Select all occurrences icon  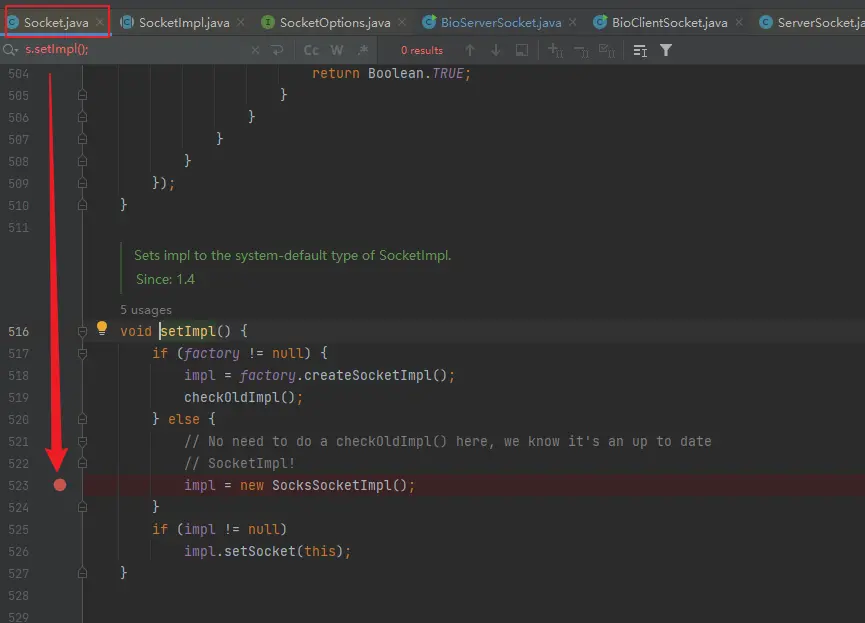(x=607, y=51)
